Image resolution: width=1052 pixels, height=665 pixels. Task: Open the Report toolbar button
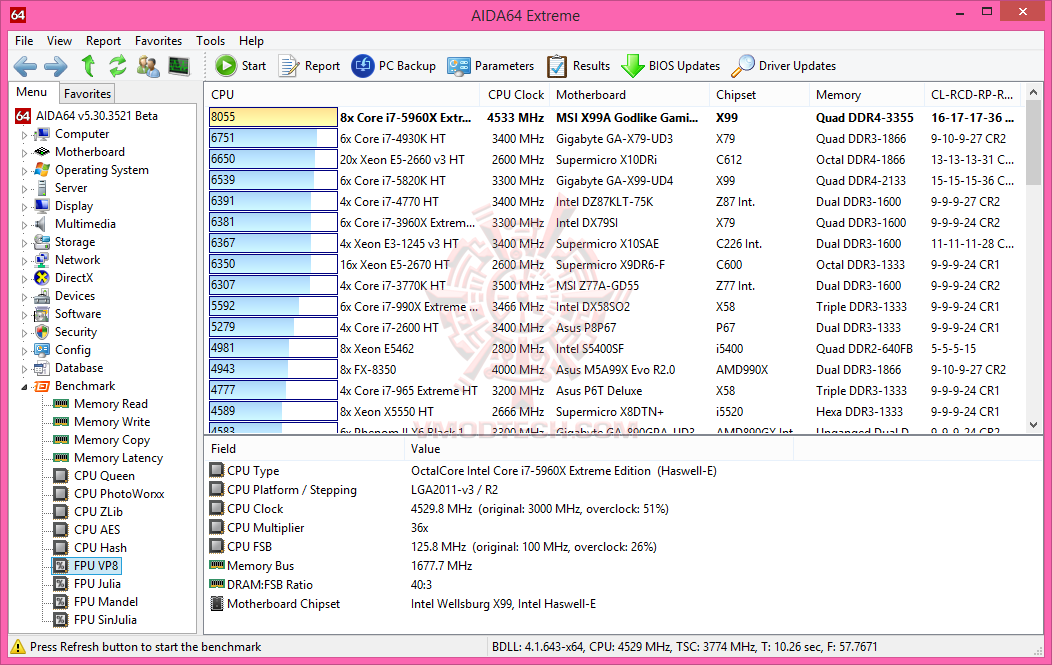pos(309,66)
